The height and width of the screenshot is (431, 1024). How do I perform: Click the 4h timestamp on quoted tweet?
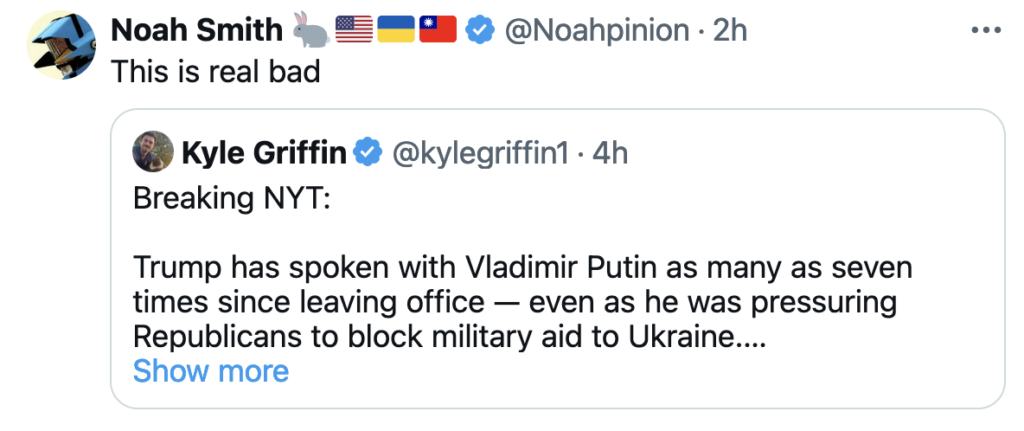610,152
